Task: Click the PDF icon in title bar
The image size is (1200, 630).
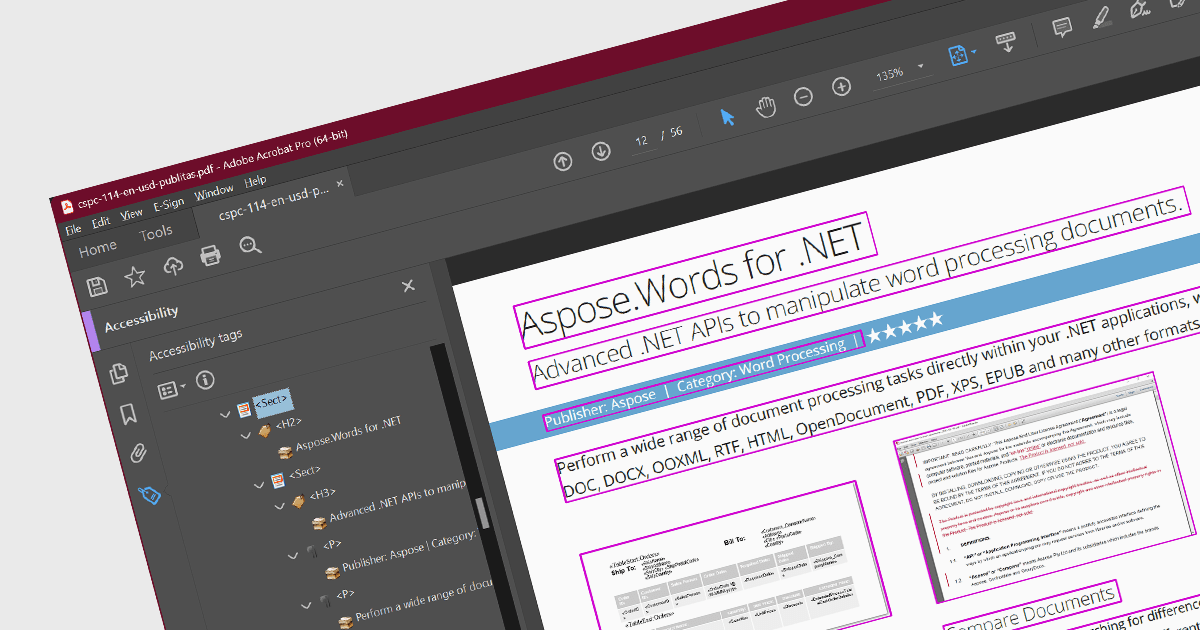Action: tap(68, 207)
